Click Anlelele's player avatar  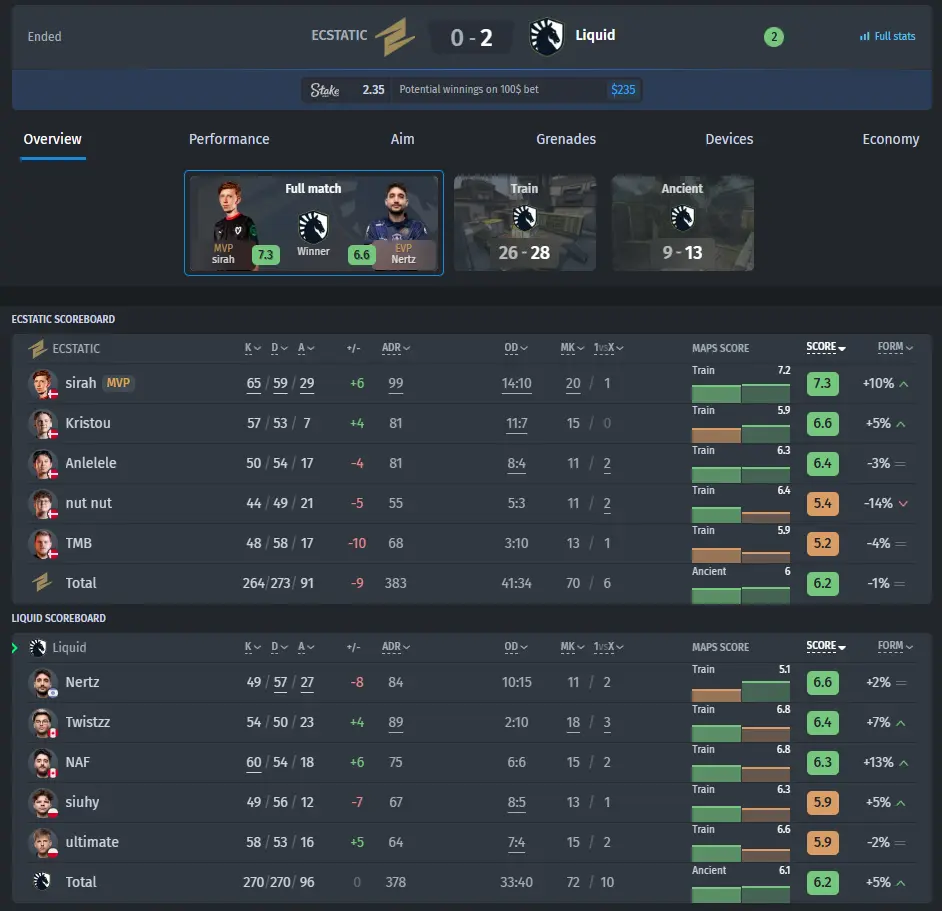tap(43, 464)
